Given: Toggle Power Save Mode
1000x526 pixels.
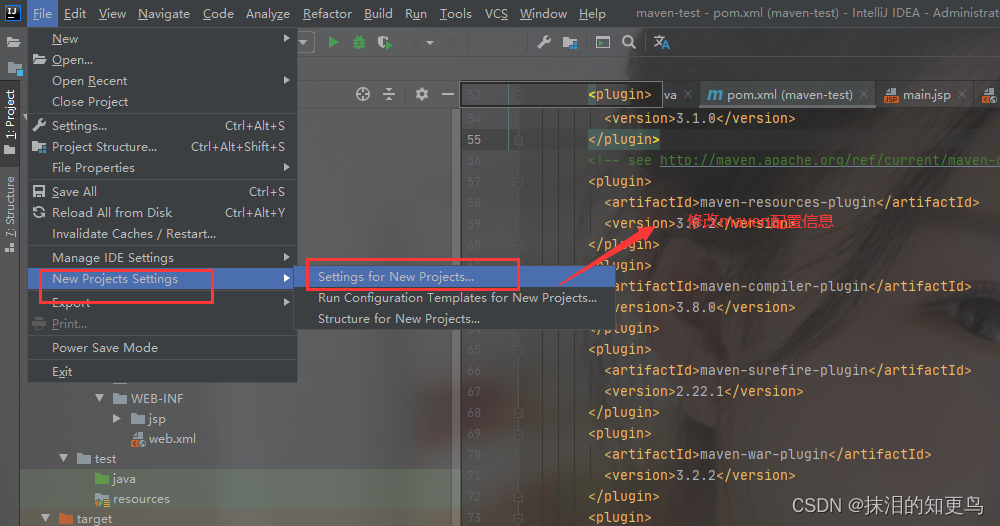Looking at the screenshot, I should (163, 347).
